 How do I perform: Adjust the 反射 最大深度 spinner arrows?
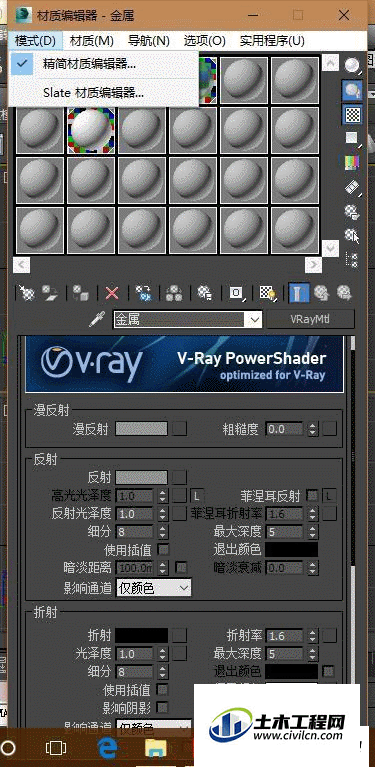(x=312, y=532)
